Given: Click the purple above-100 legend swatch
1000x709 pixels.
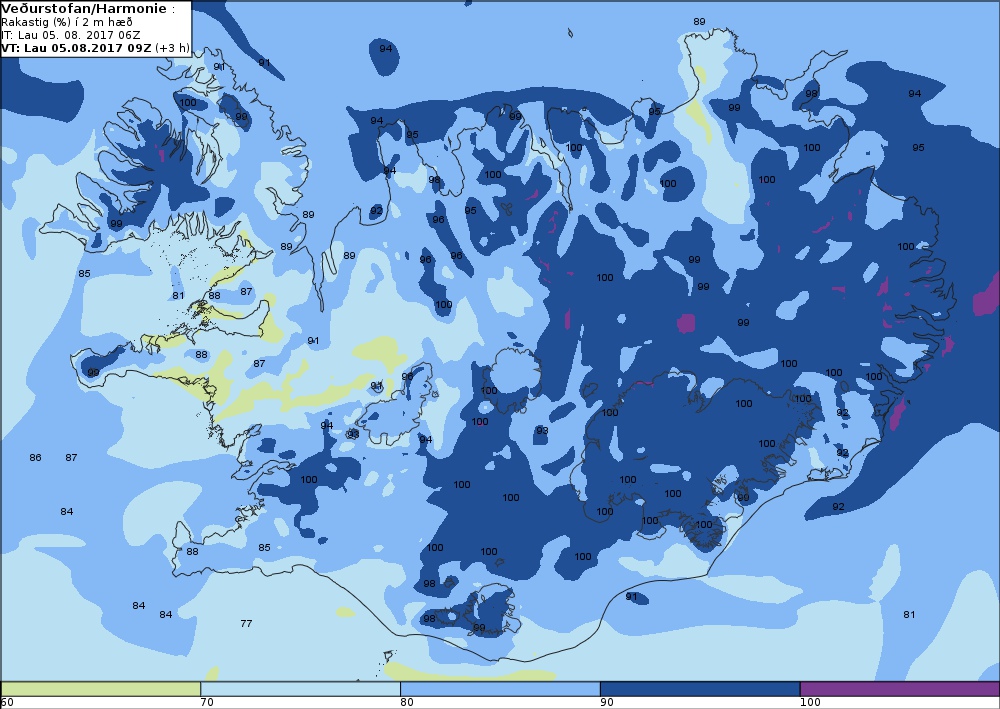Looking at the screenshot, I should [x=899, y=689].
